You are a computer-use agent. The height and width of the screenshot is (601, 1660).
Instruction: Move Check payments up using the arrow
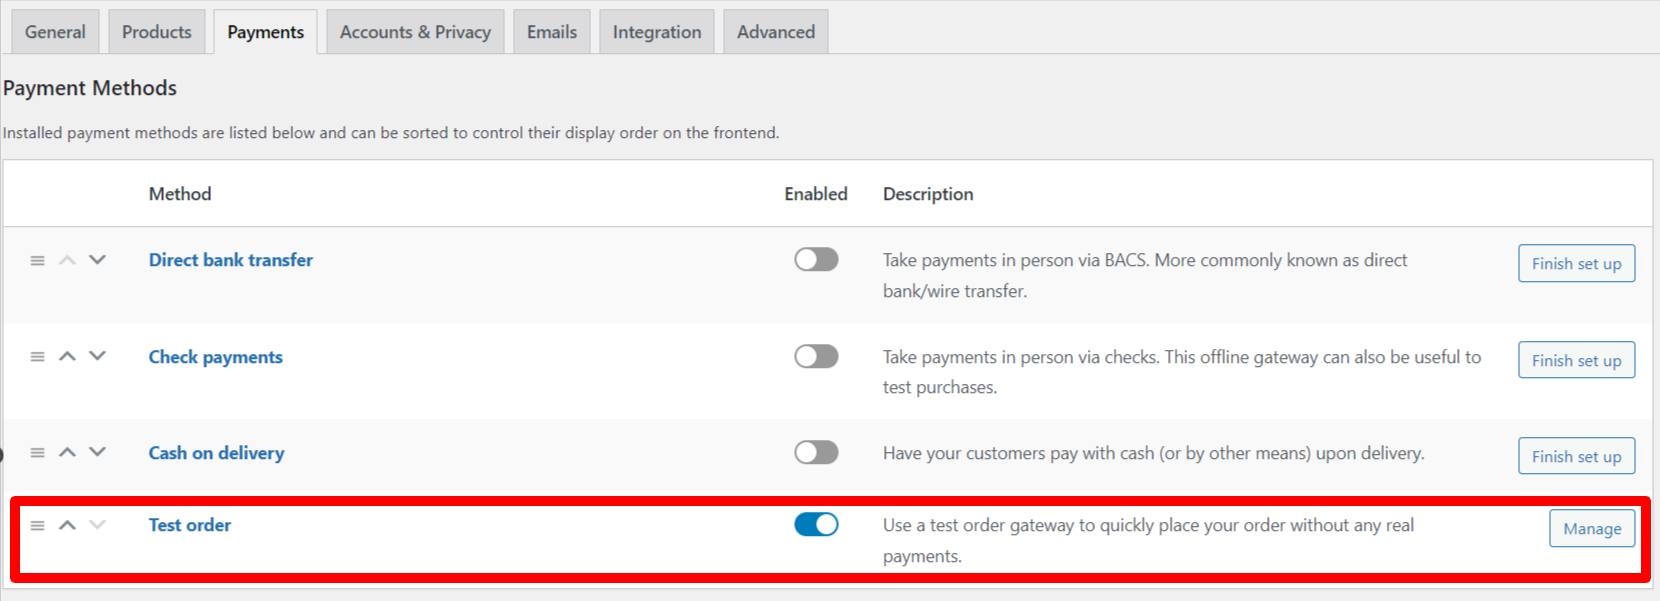point(67,356)
